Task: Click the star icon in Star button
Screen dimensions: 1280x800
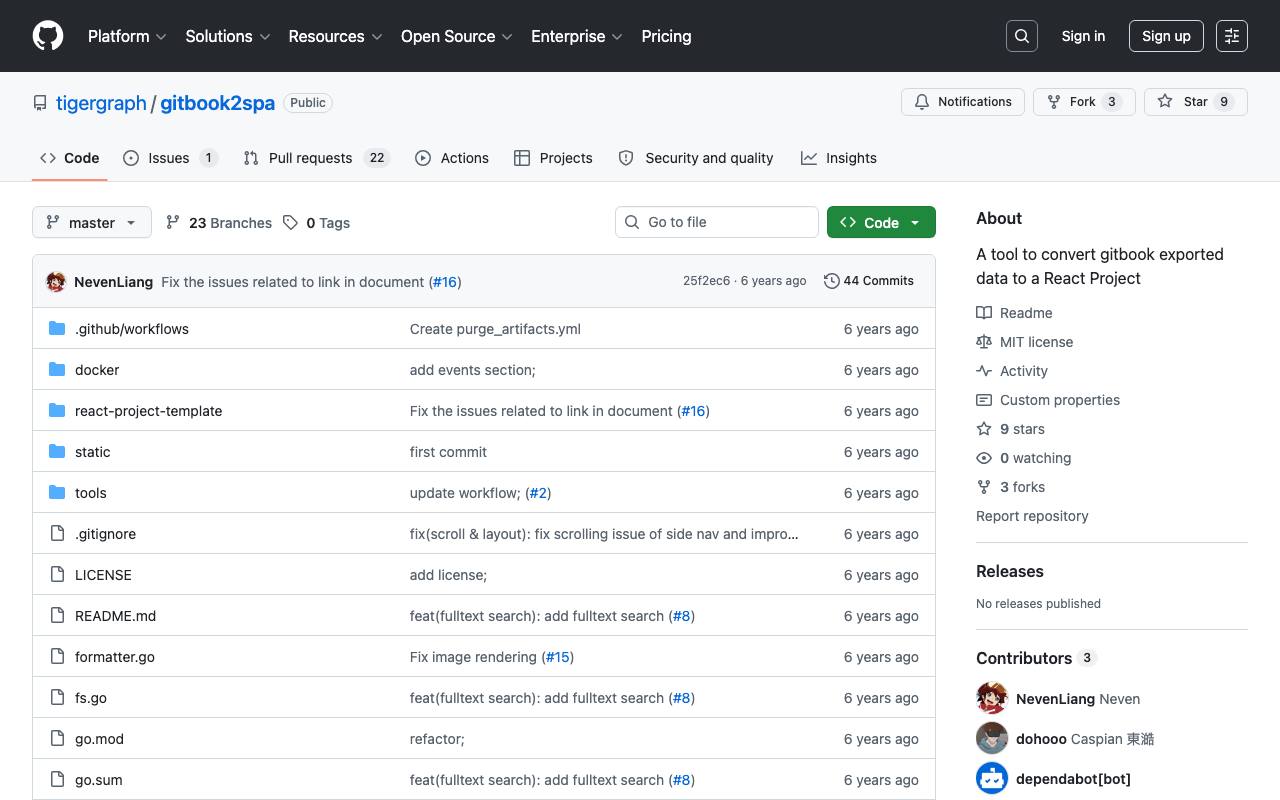Action: click(x=1165, y=102)
